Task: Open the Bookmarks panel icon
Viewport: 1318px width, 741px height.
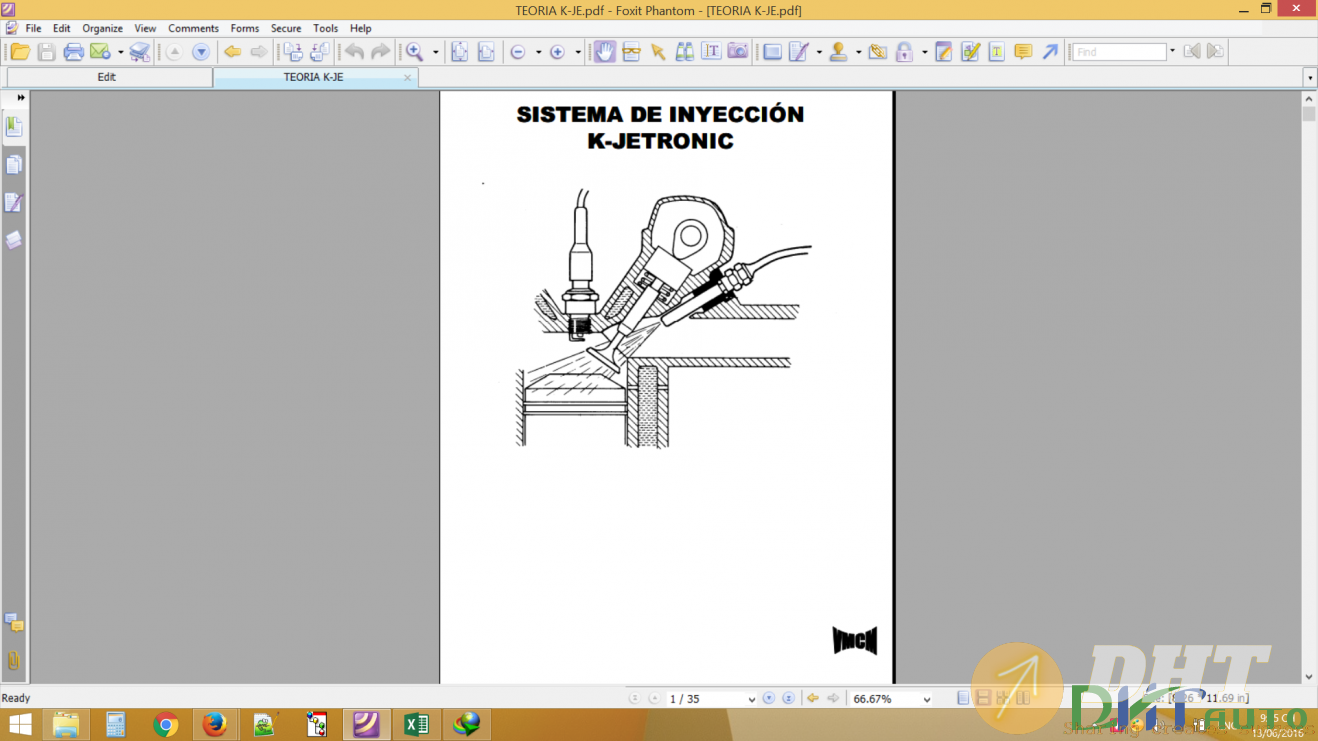Action: pyautogui.click(x=14, y=126)
